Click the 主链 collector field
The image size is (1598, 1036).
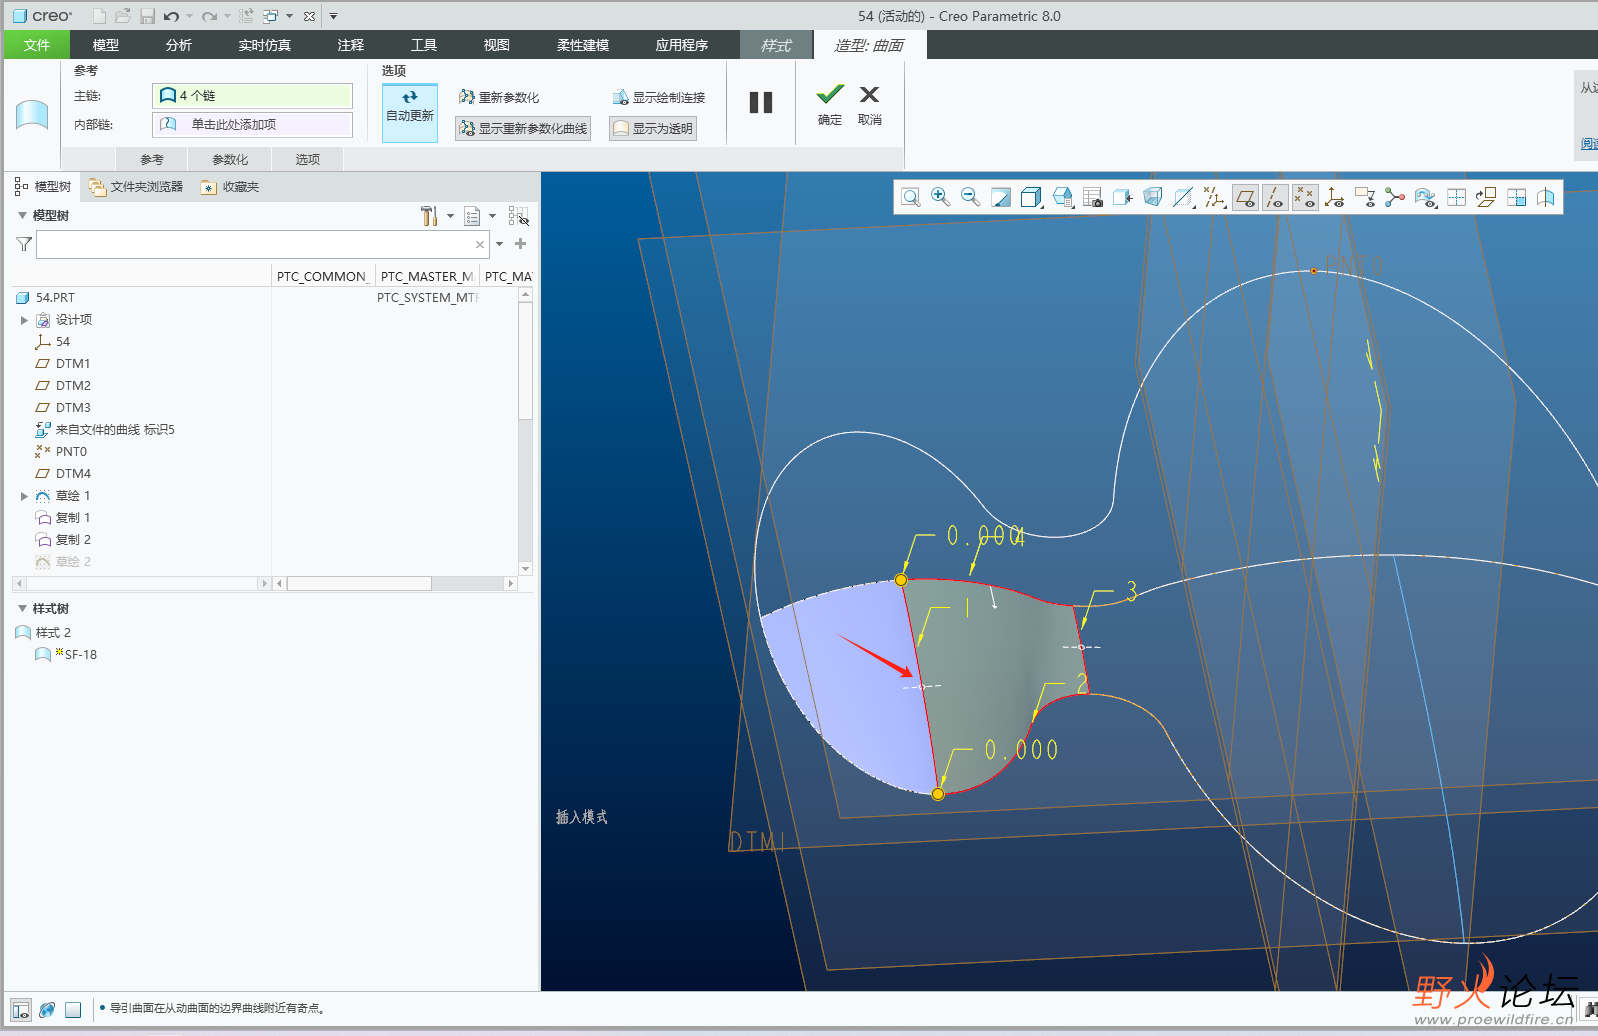(252, 95)
